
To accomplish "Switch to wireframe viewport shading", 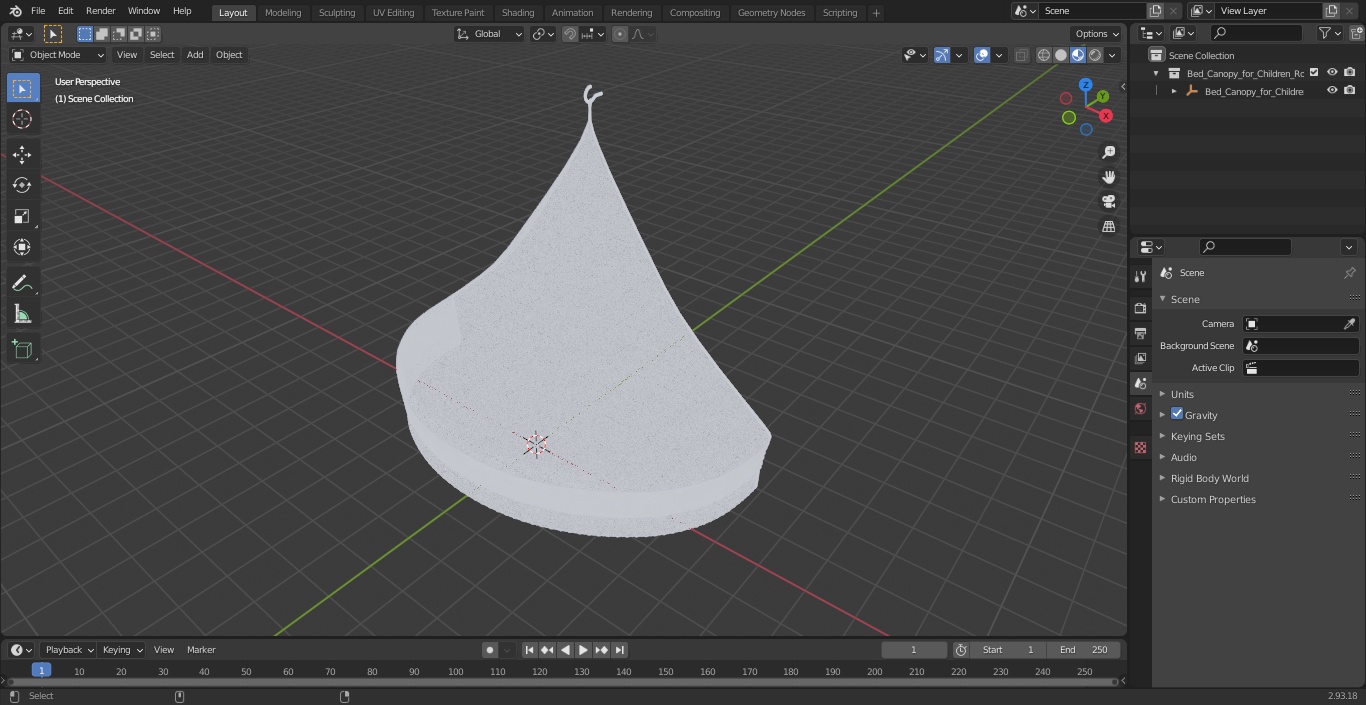I will pos(1044,55).
